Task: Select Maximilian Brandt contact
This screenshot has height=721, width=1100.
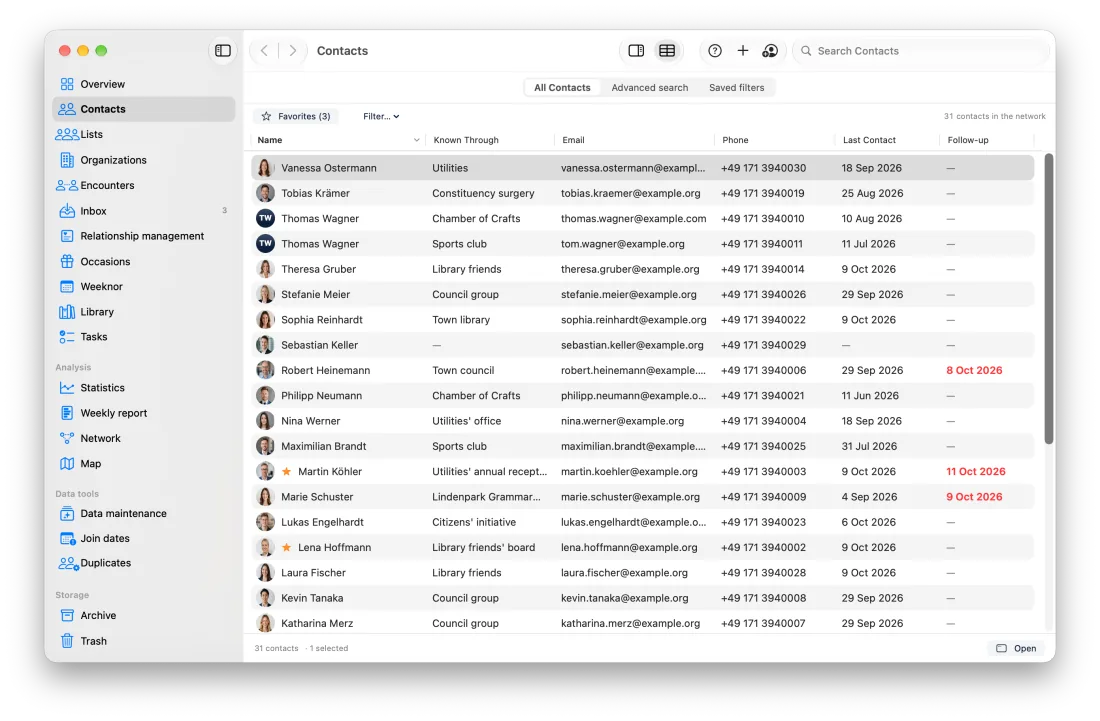Action: [x=643, y=446]
